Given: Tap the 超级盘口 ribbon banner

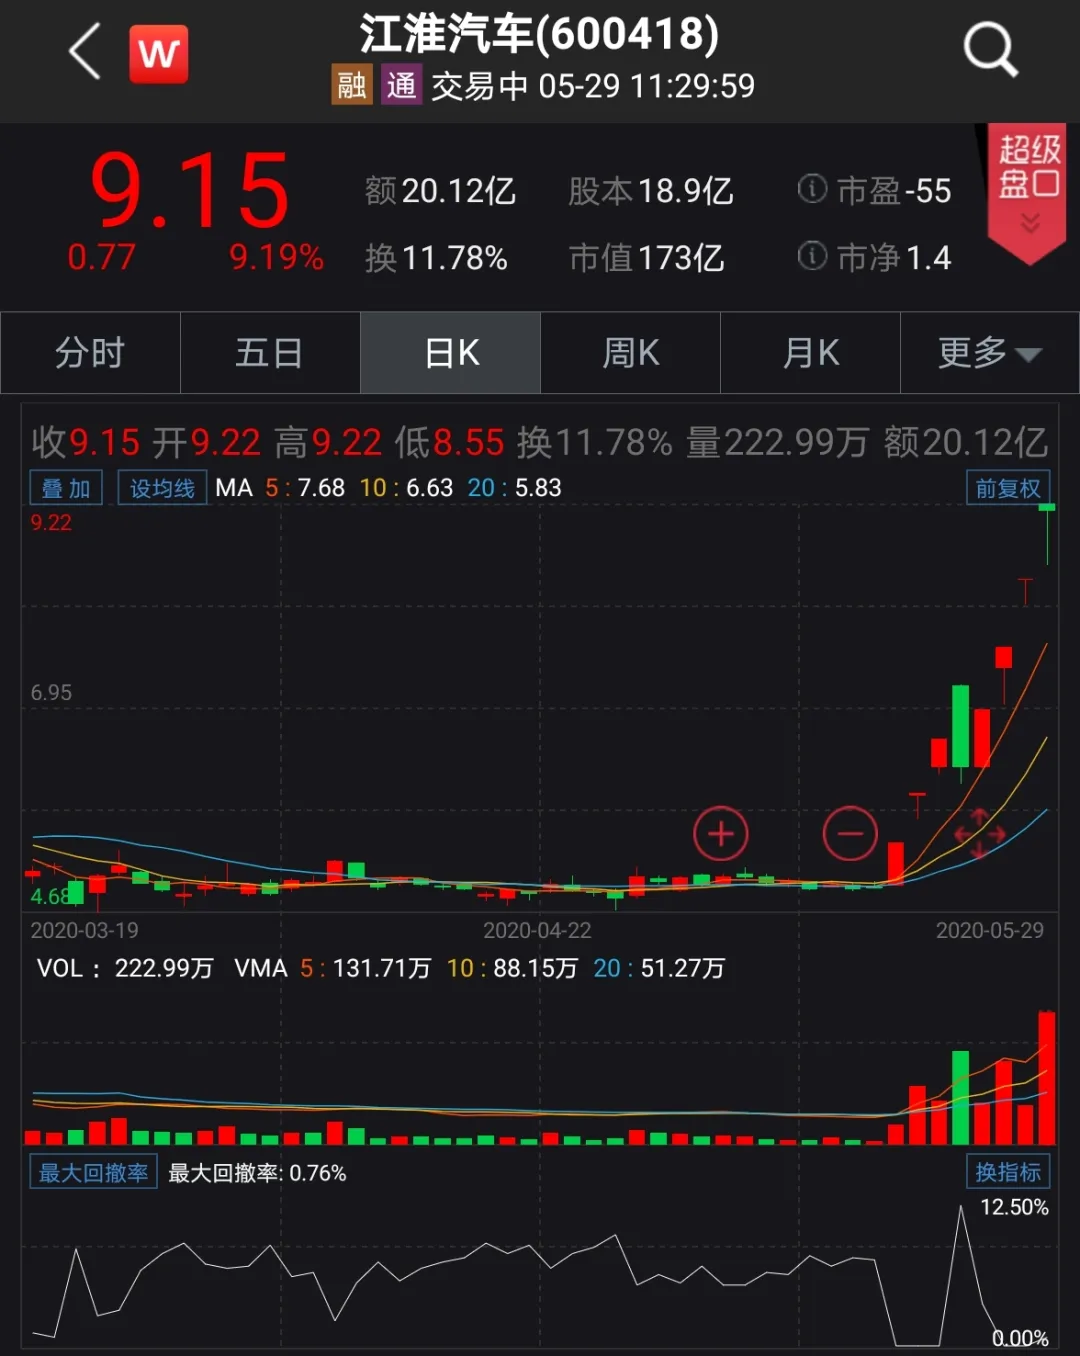Looking at the screenshot, I should (1026, 185).
